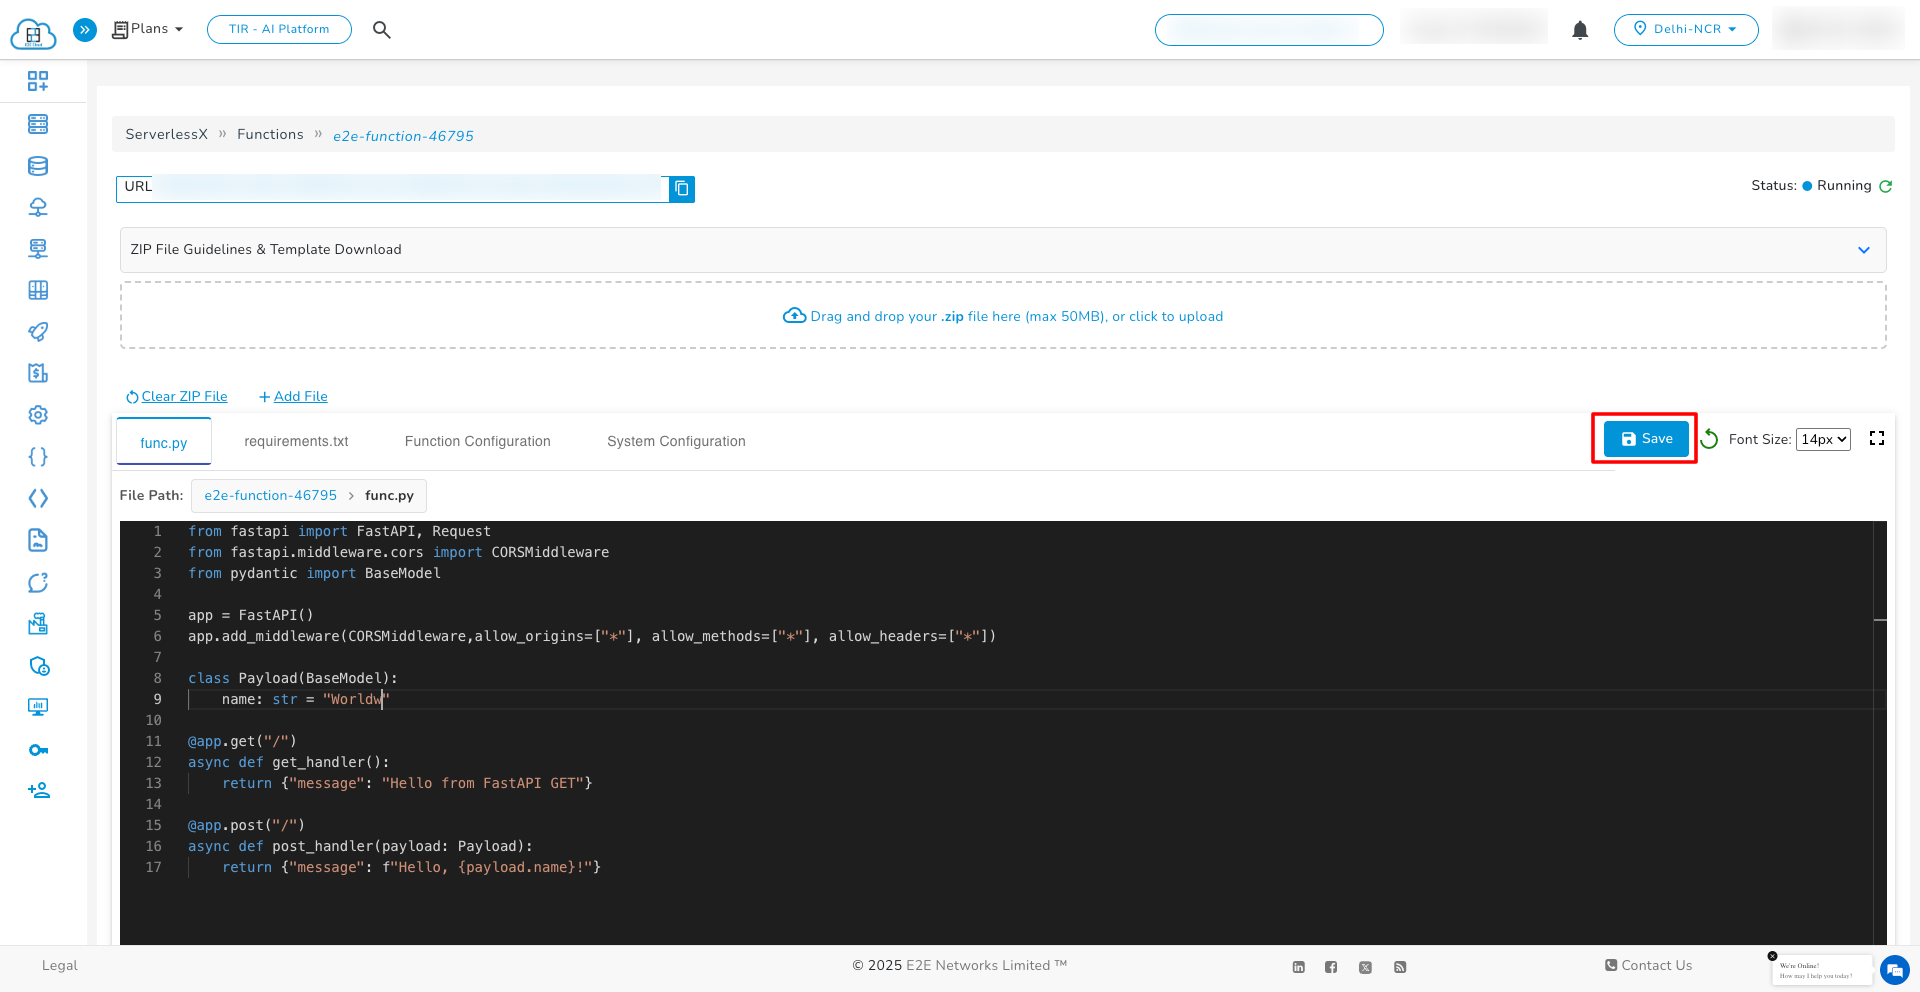Change the editor Font Size dropdown

[x=1823, y=439]
